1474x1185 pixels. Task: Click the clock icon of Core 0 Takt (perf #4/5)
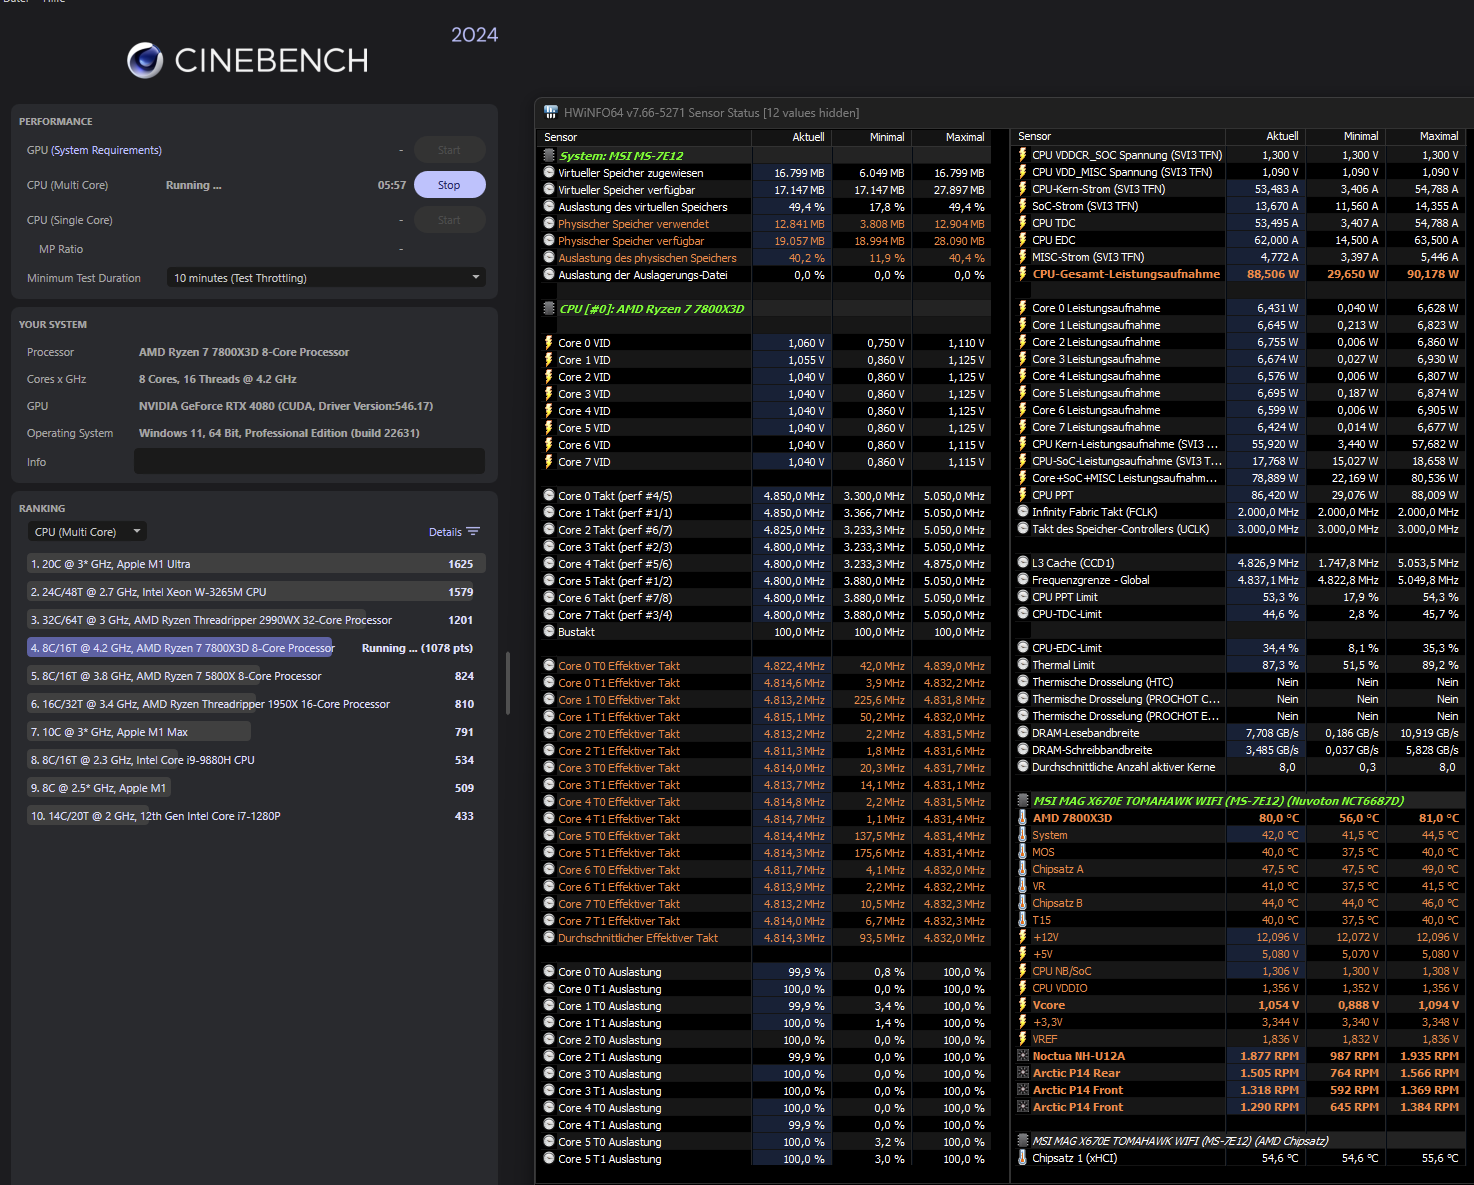(x=549, y=496)
